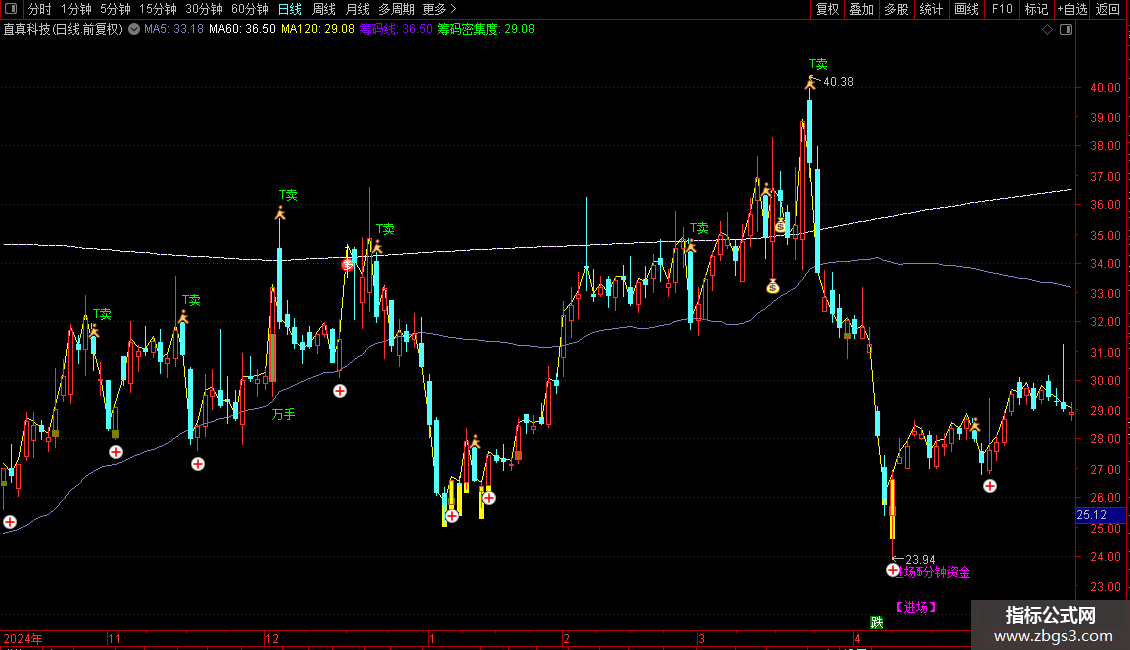Click the 筹码密集度: 29.08 label

click(486, 30)
